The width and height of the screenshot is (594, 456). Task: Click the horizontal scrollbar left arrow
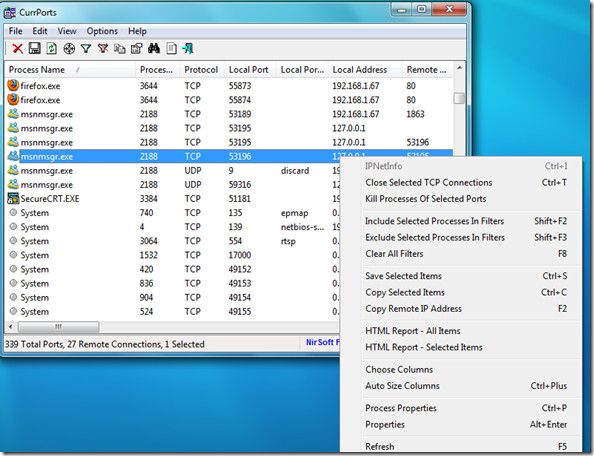click(x=11, y=326)
